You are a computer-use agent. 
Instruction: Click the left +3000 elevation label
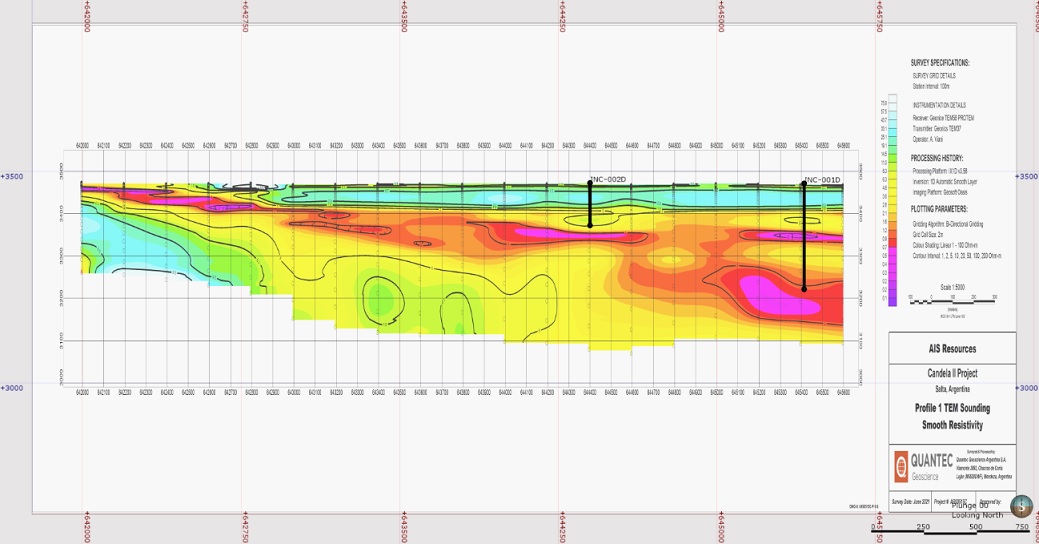(12, 388)
